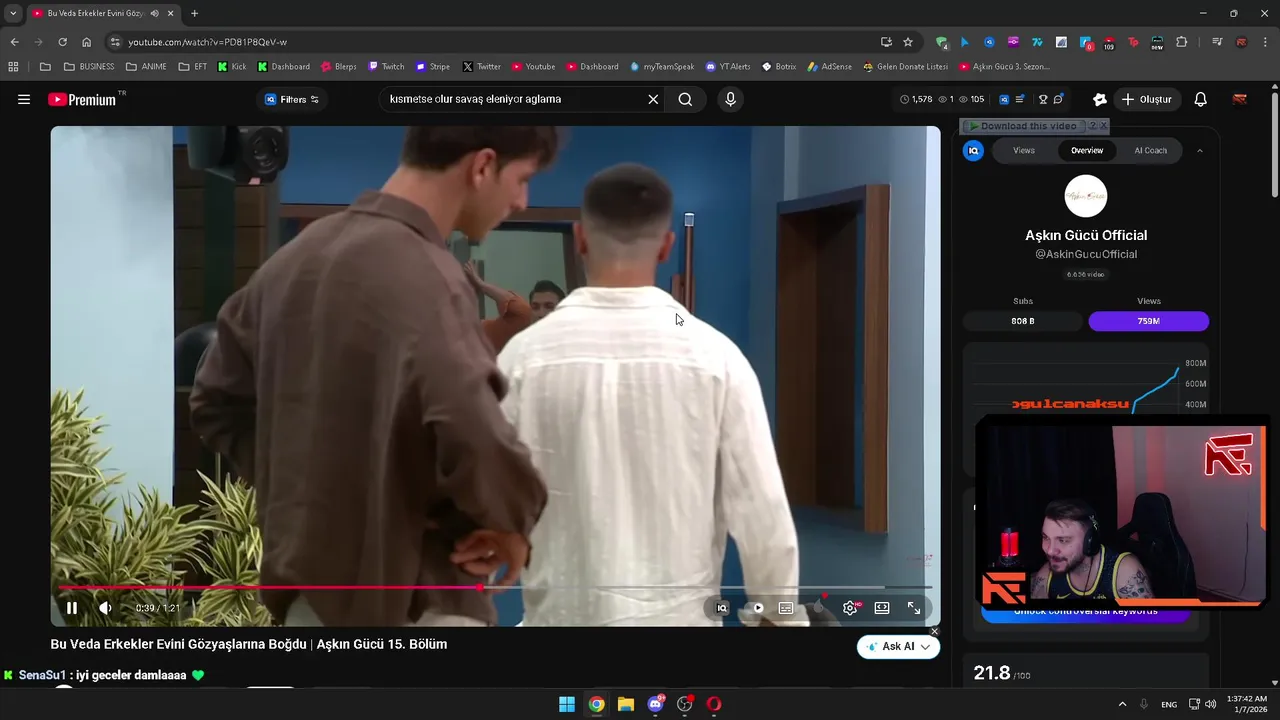Click the Chrome address bar URL
Screen dimensions: 1280x720
tap(208, 42)
